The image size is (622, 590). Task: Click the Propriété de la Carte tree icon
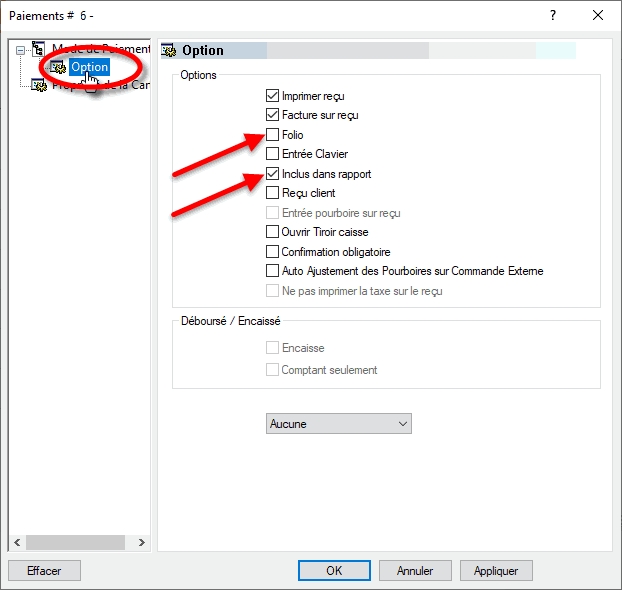[39, 86]
